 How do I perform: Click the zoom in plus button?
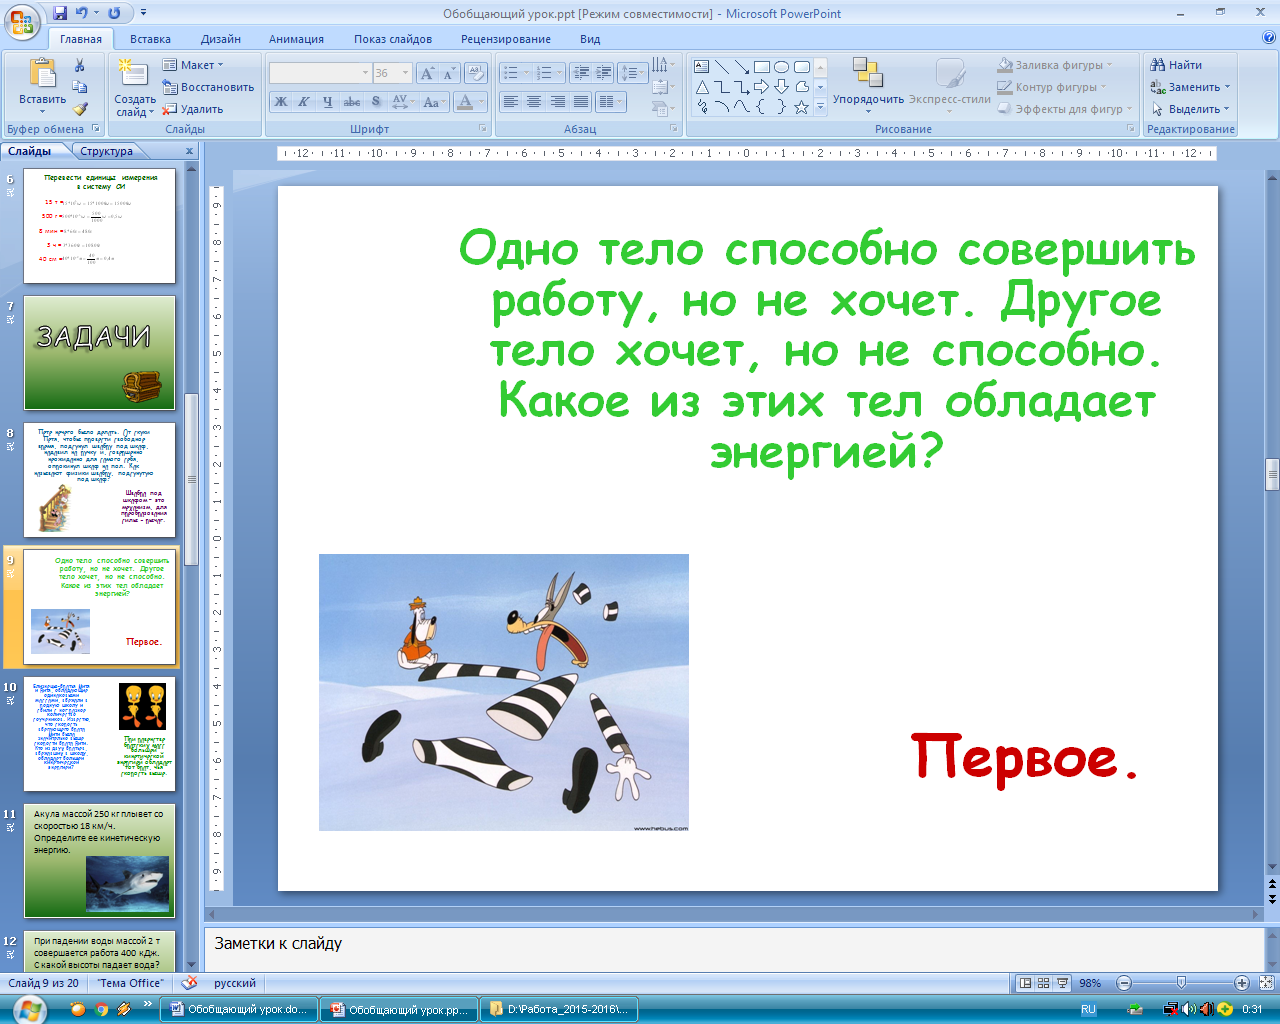(x=1241, y=983)
